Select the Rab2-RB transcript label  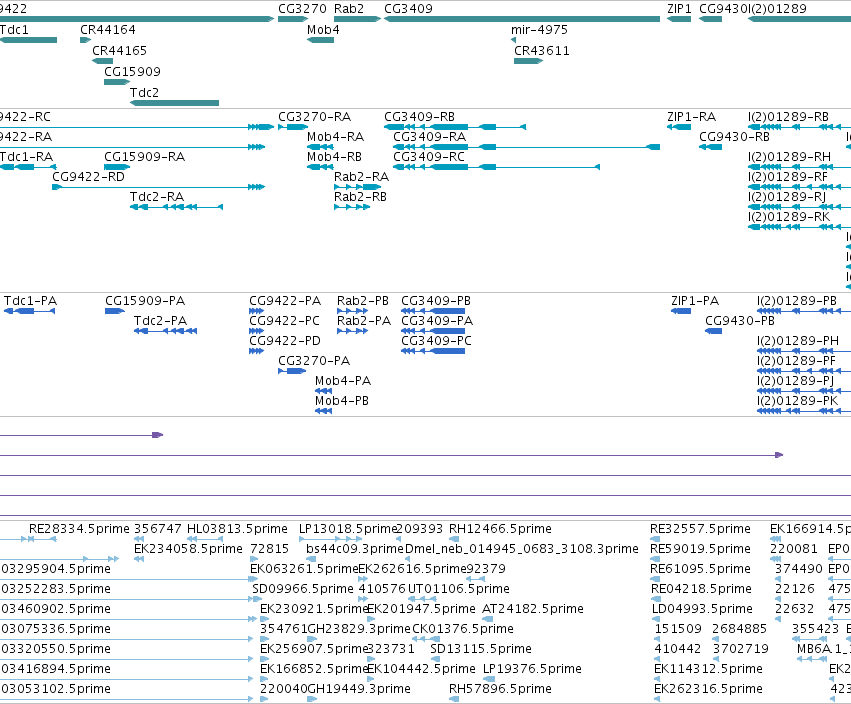point(361,197)
